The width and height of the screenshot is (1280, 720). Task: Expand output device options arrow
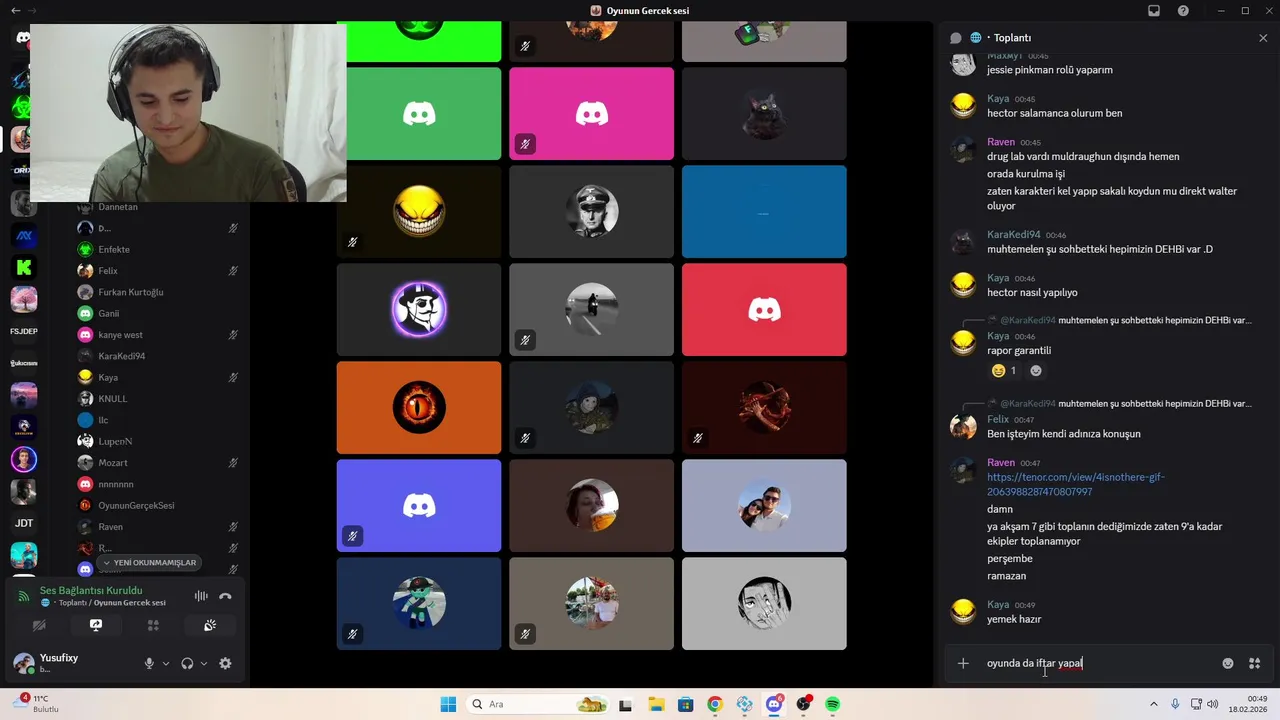pos(204,663)
